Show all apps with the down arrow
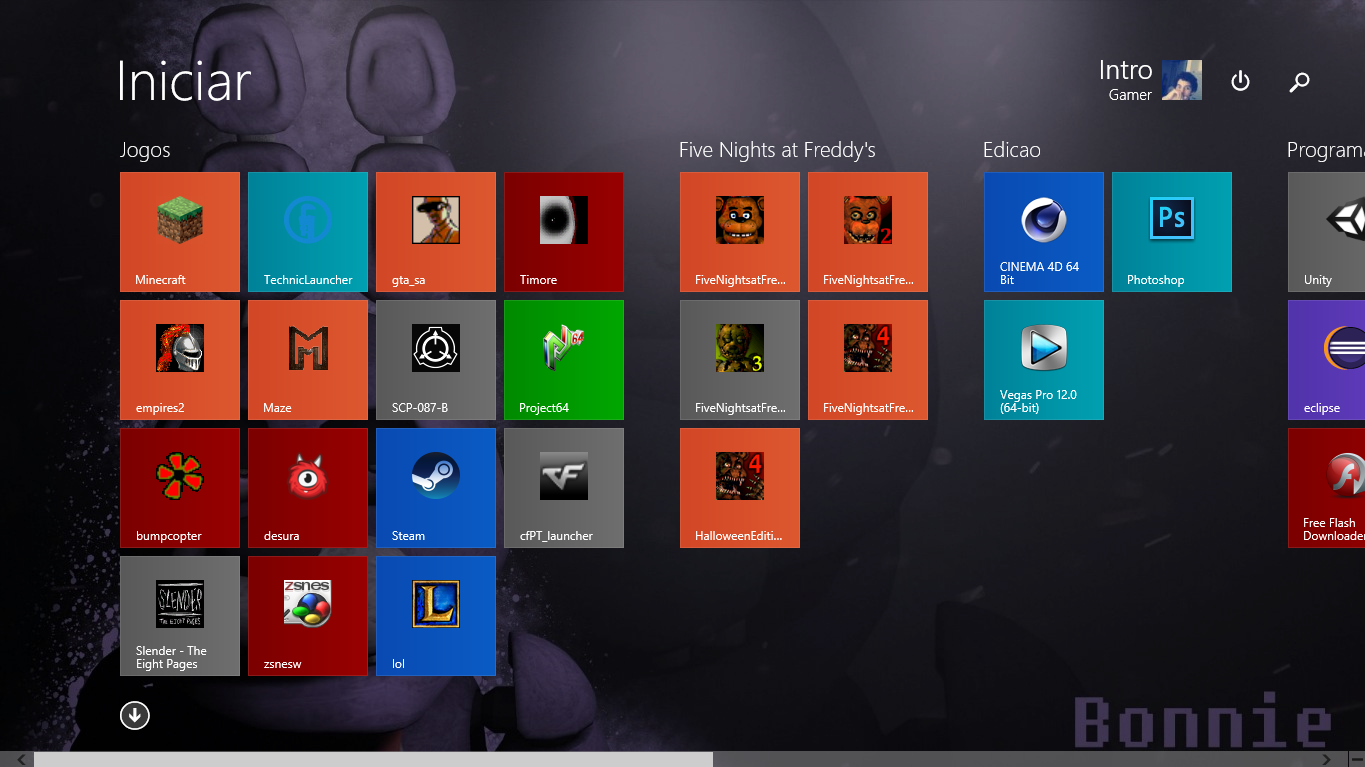The height and width of the screenshot is (767, 1365). [x=135, y=715]
